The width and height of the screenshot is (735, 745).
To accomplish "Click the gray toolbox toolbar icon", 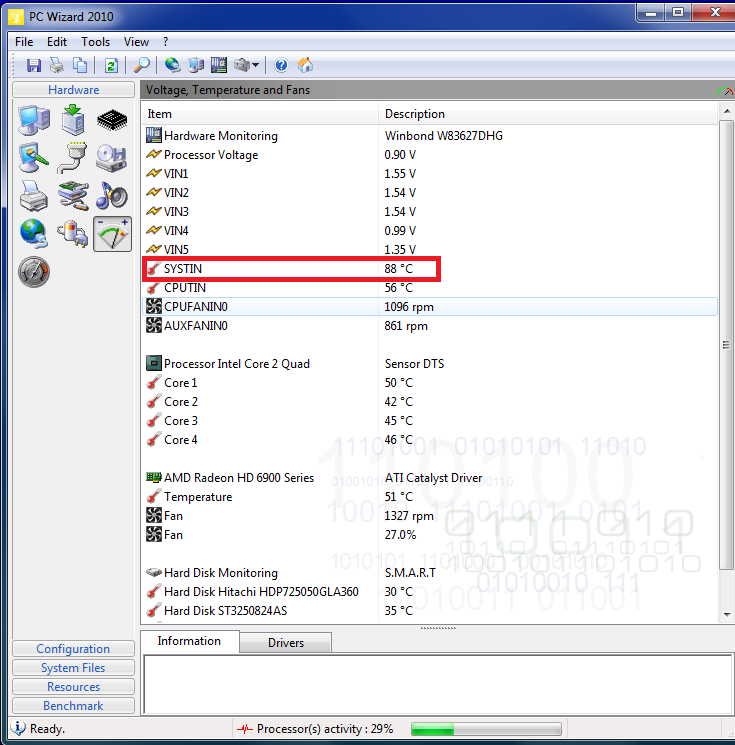I will (242, 65).
